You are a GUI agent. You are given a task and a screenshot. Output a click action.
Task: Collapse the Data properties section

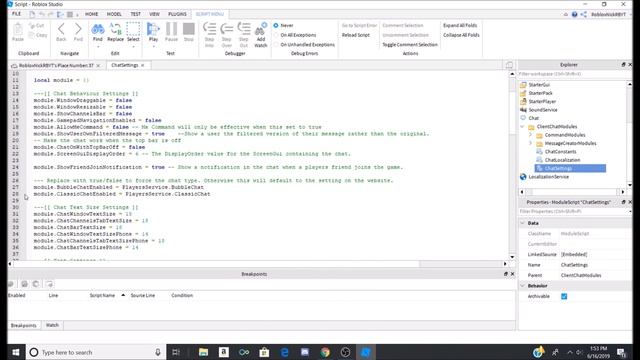[522, 223]
